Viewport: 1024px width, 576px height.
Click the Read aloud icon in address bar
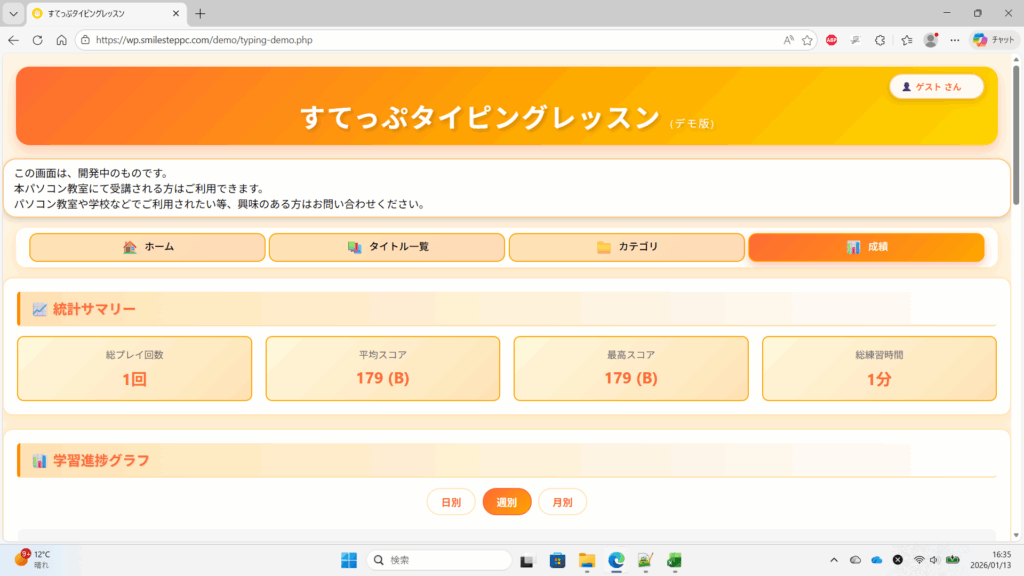click(788, 40)
